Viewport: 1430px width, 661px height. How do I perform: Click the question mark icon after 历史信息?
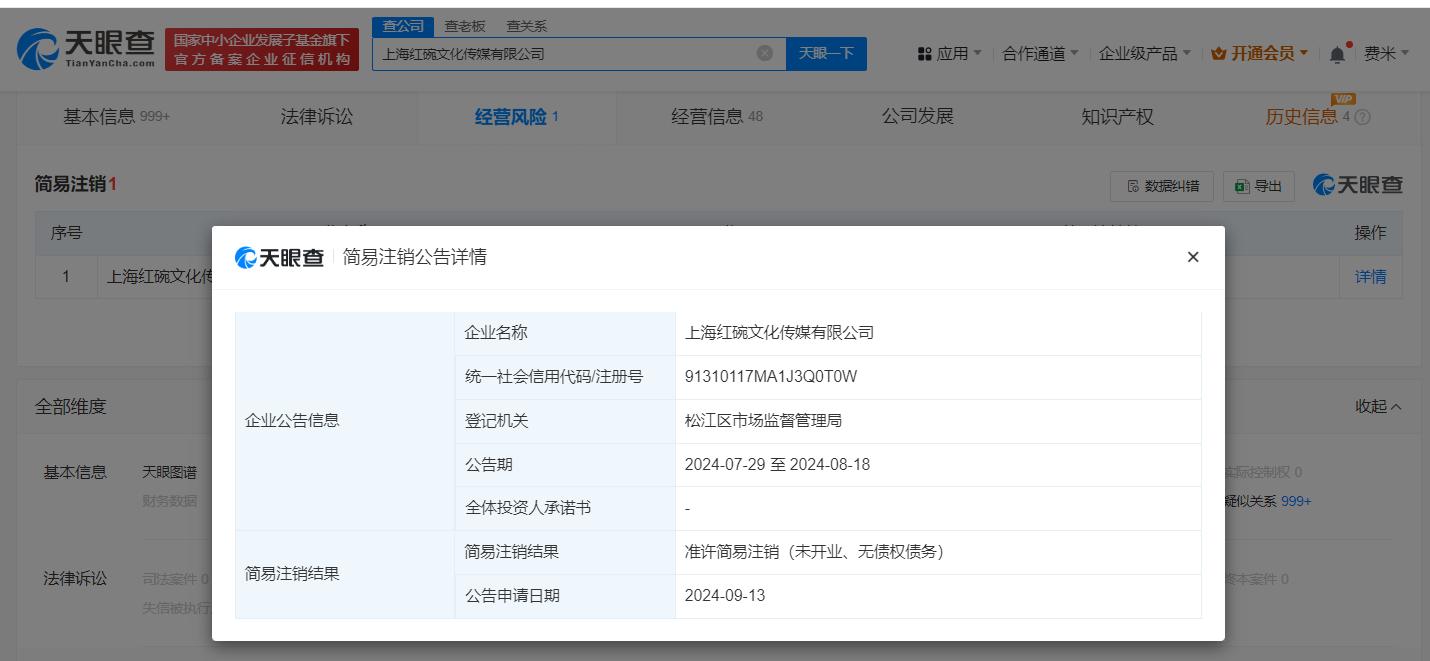(1362, 115)
